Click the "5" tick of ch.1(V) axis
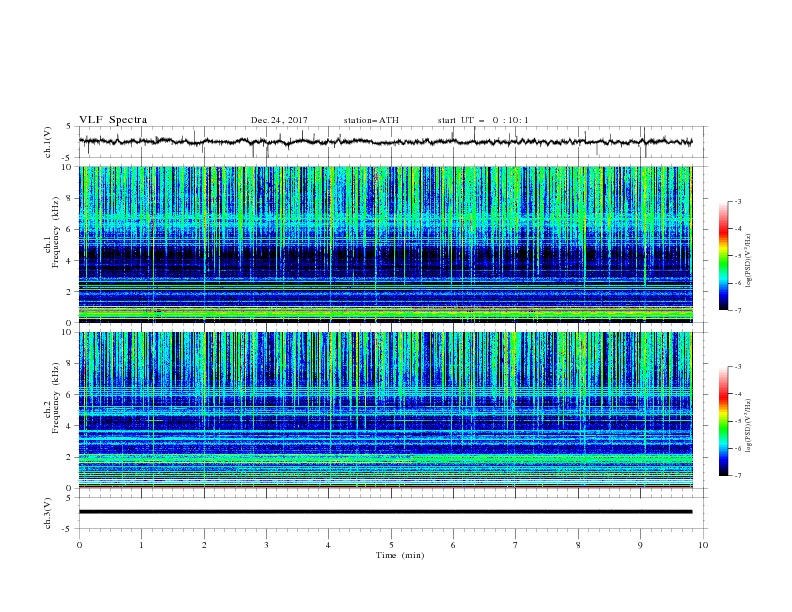This screenshot has height=612, width=792. click(70, 126)
